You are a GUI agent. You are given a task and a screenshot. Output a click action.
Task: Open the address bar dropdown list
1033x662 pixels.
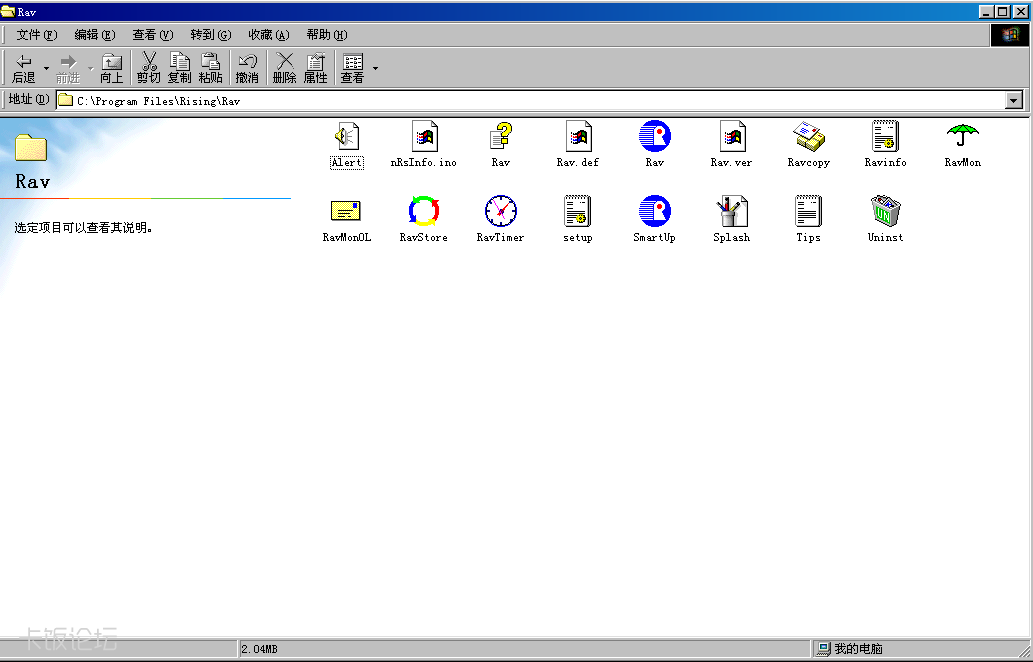(1014, 100)
